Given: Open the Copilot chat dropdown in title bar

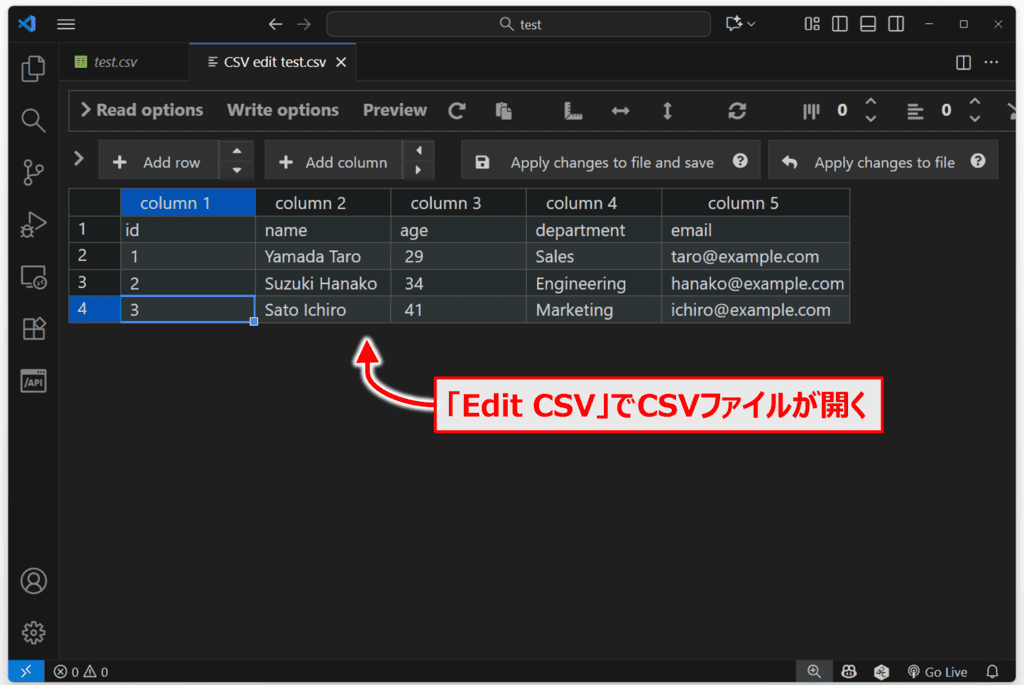Looking at the screenshot, I should (741, 24).
